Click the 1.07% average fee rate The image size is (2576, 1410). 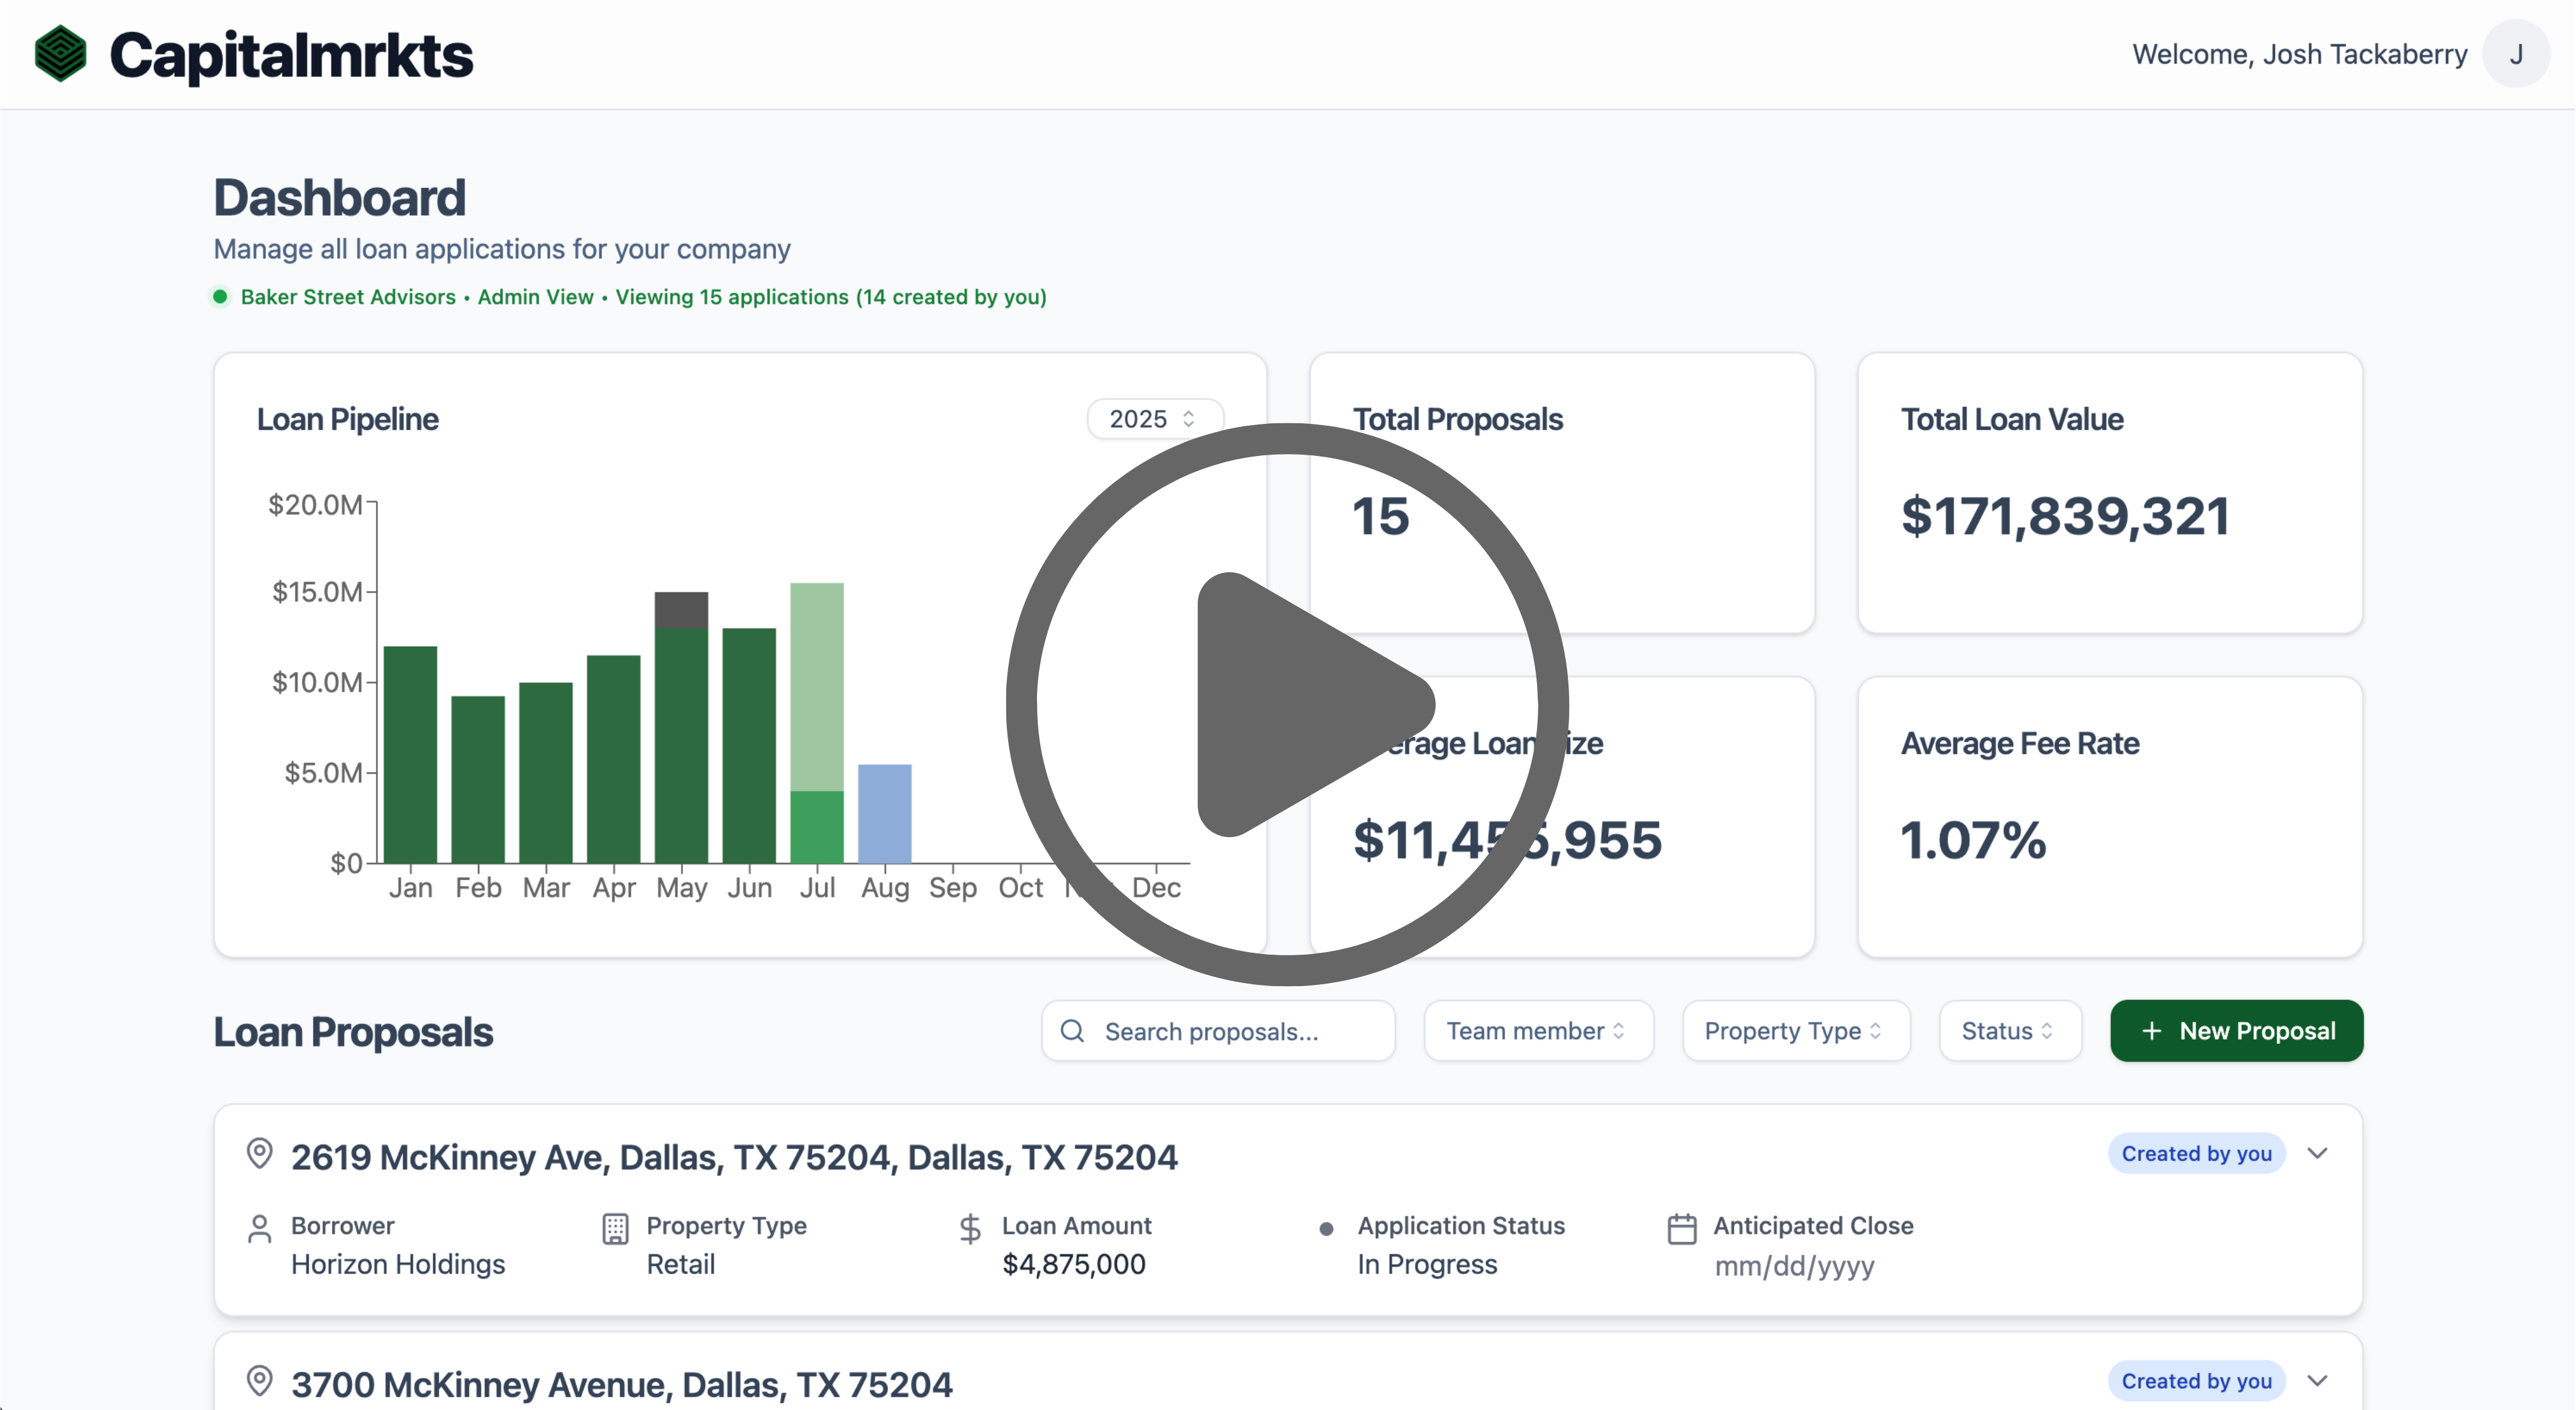(1973, 840)
